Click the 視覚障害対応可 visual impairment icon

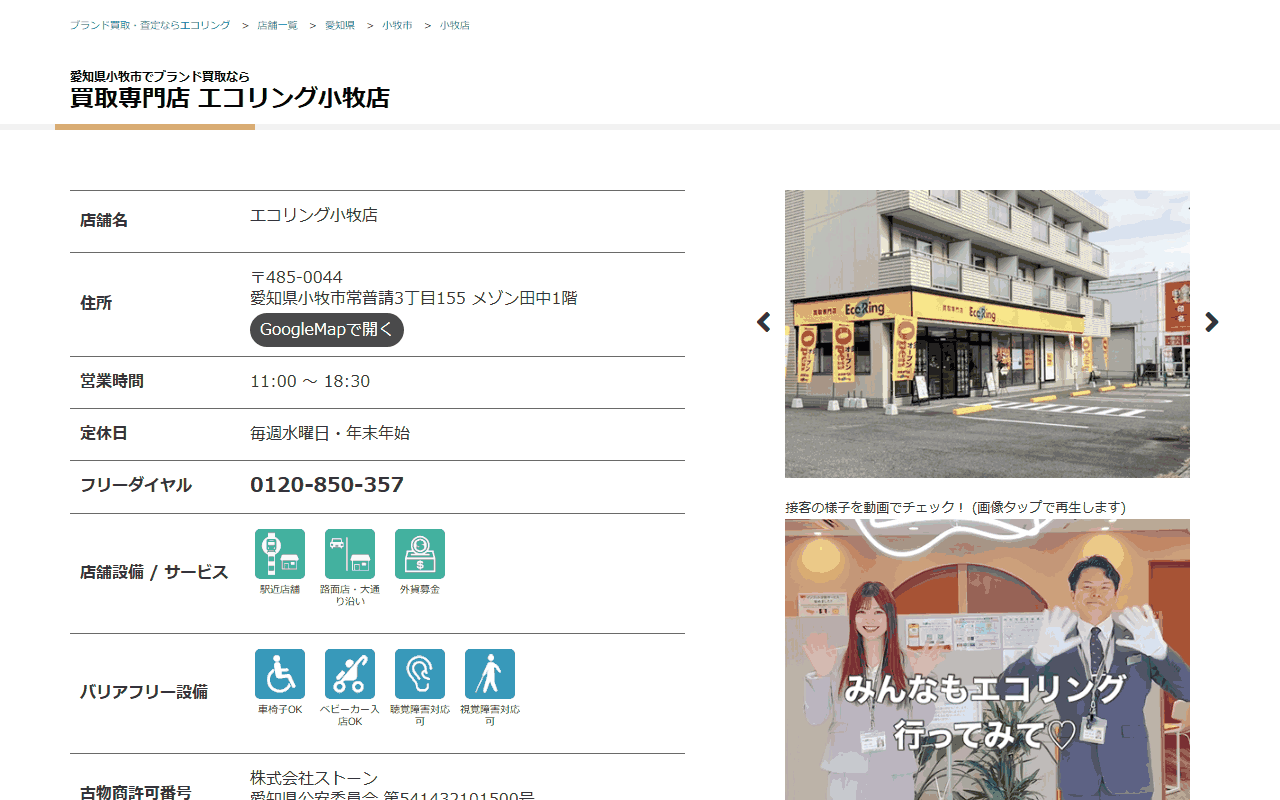(x=490, y=674)
